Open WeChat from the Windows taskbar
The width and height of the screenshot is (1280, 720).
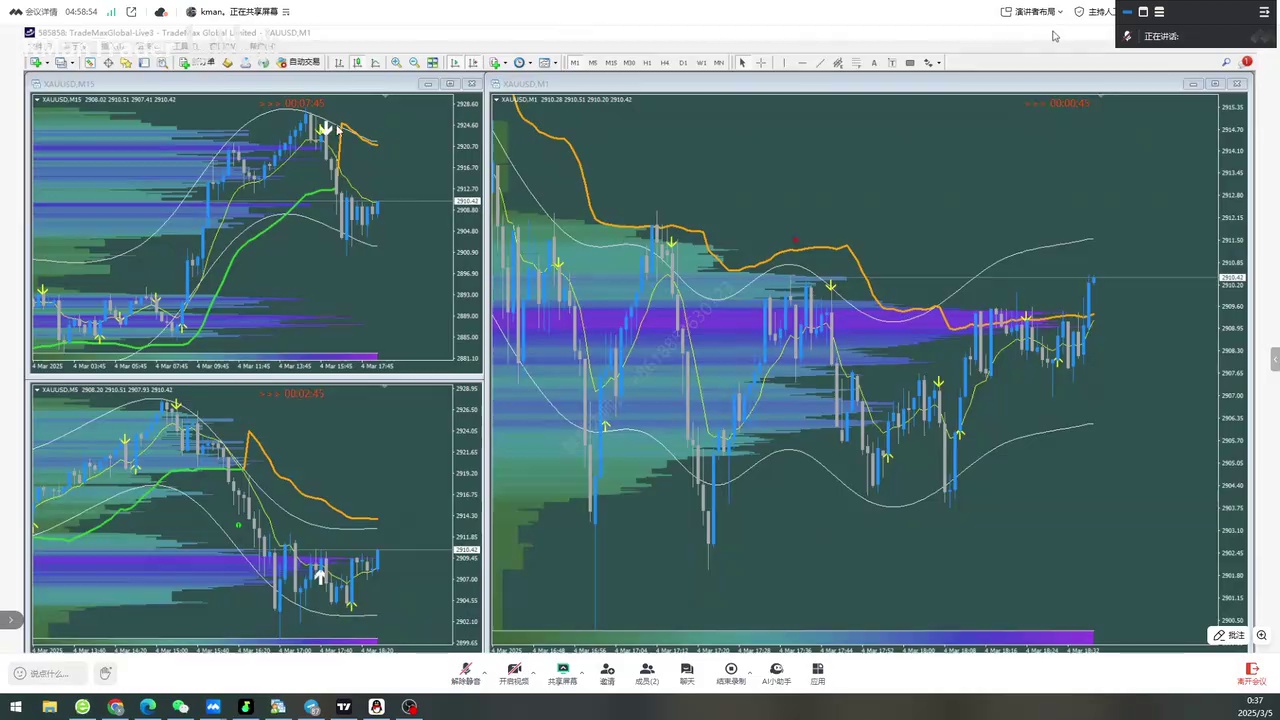[x=180, y=707]
